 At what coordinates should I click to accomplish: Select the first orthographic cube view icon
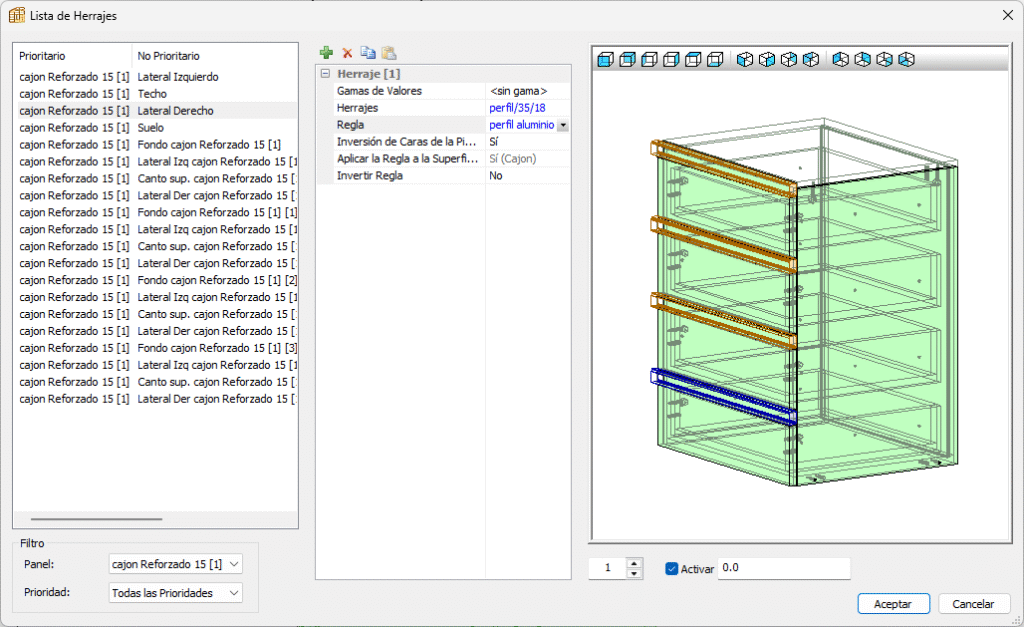[605, 60]
